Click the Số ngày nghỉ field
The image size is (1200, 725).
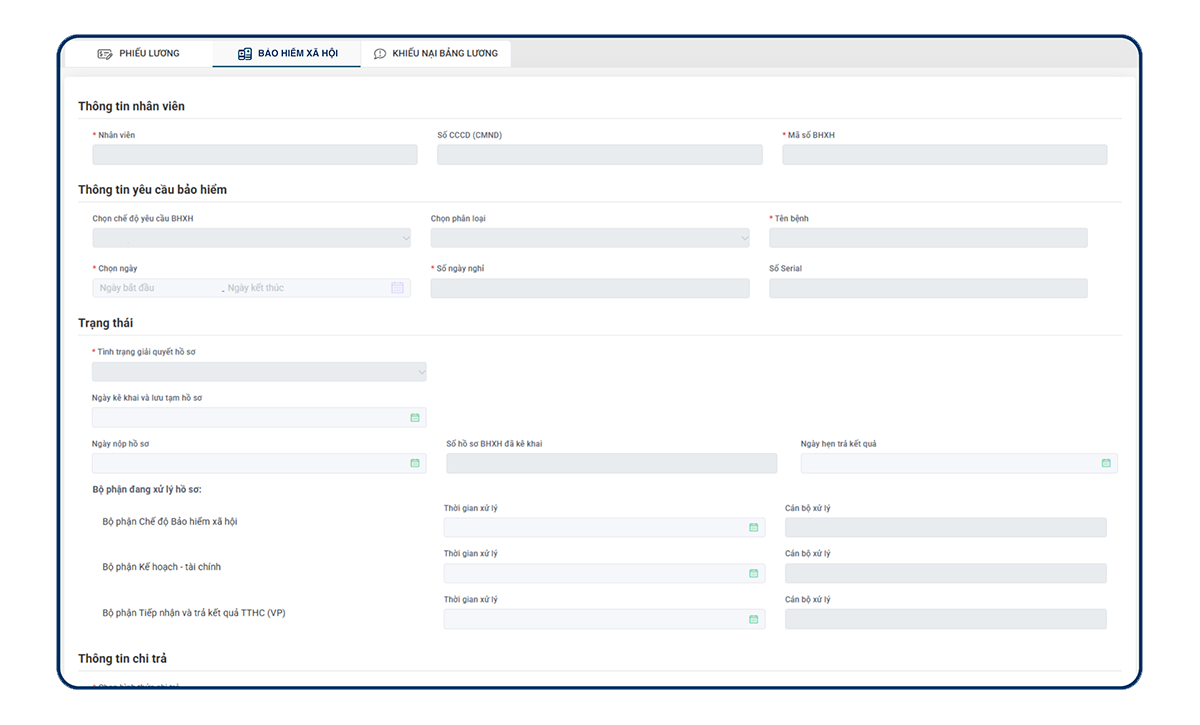click(590, 288)
